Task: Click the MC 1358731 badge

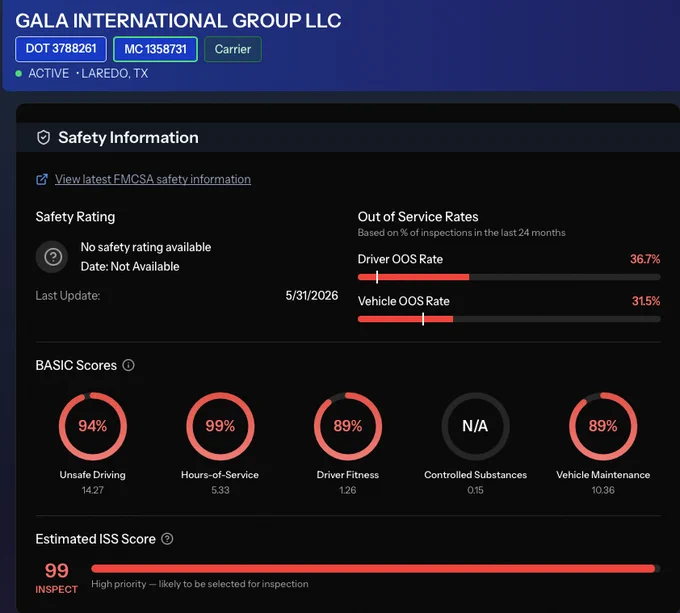Action: click(155, 49)
